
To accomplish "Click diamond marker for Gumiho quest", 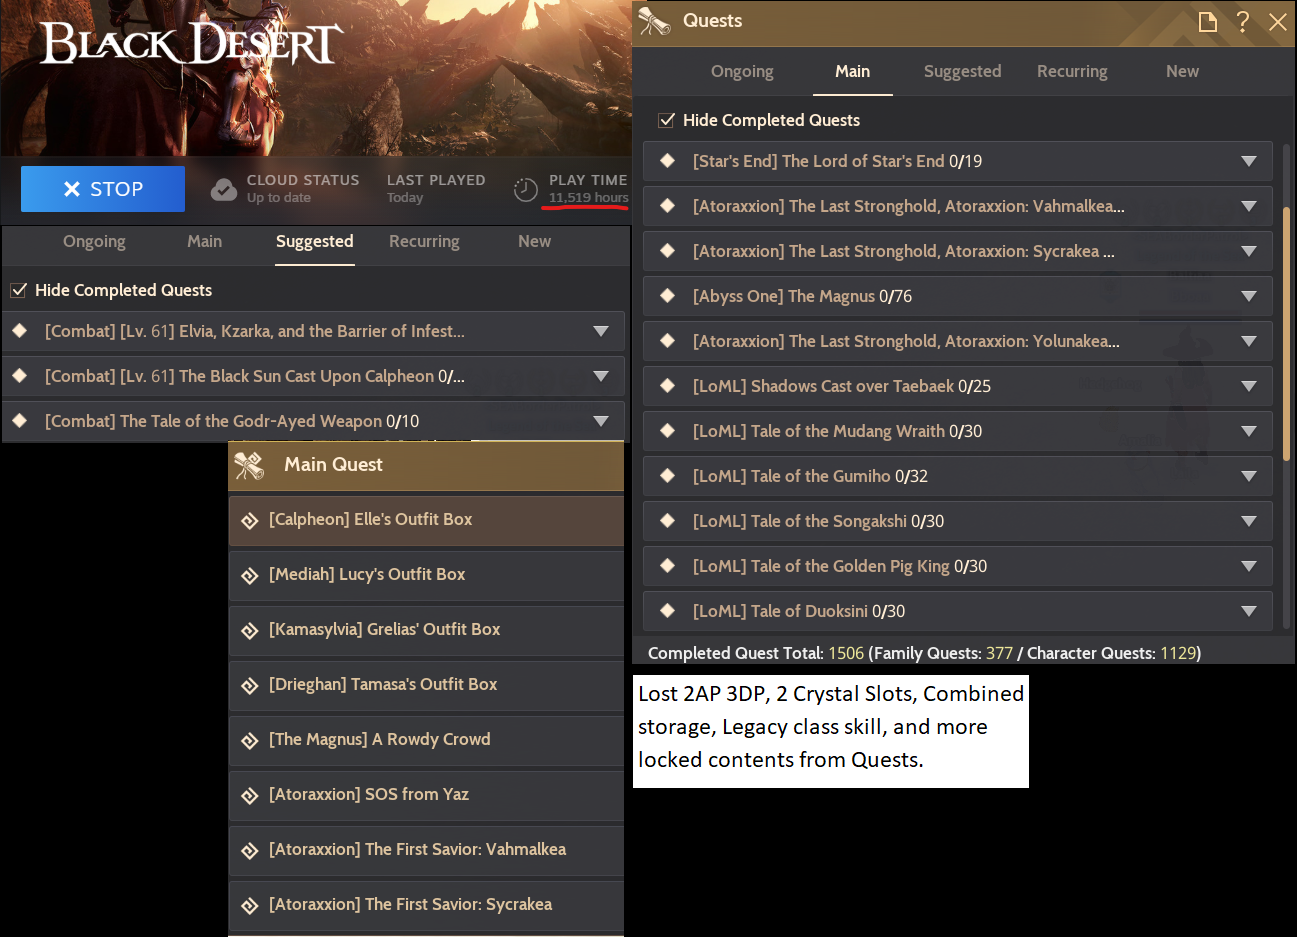I will tap(668, 476).
